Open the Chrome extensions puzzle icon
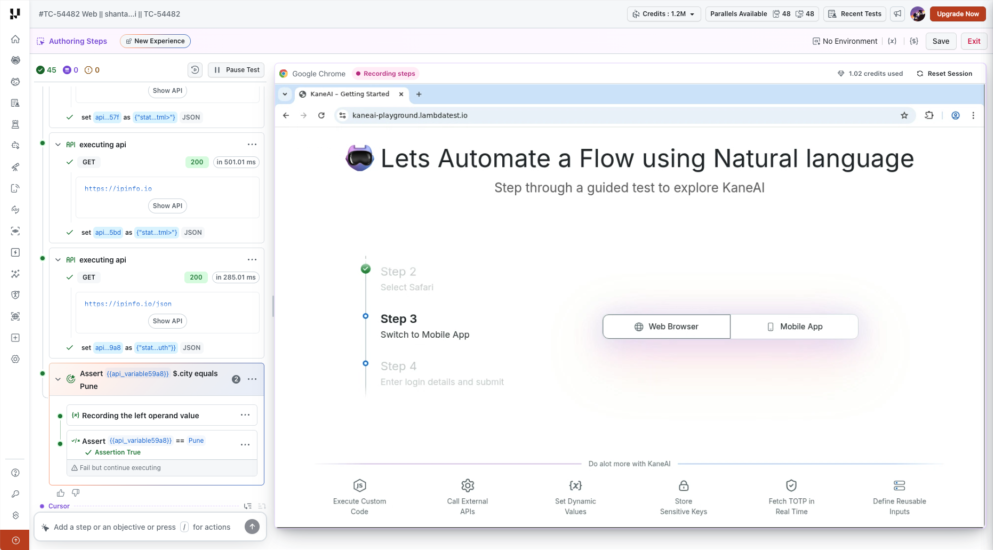 [x=929, y=115]
